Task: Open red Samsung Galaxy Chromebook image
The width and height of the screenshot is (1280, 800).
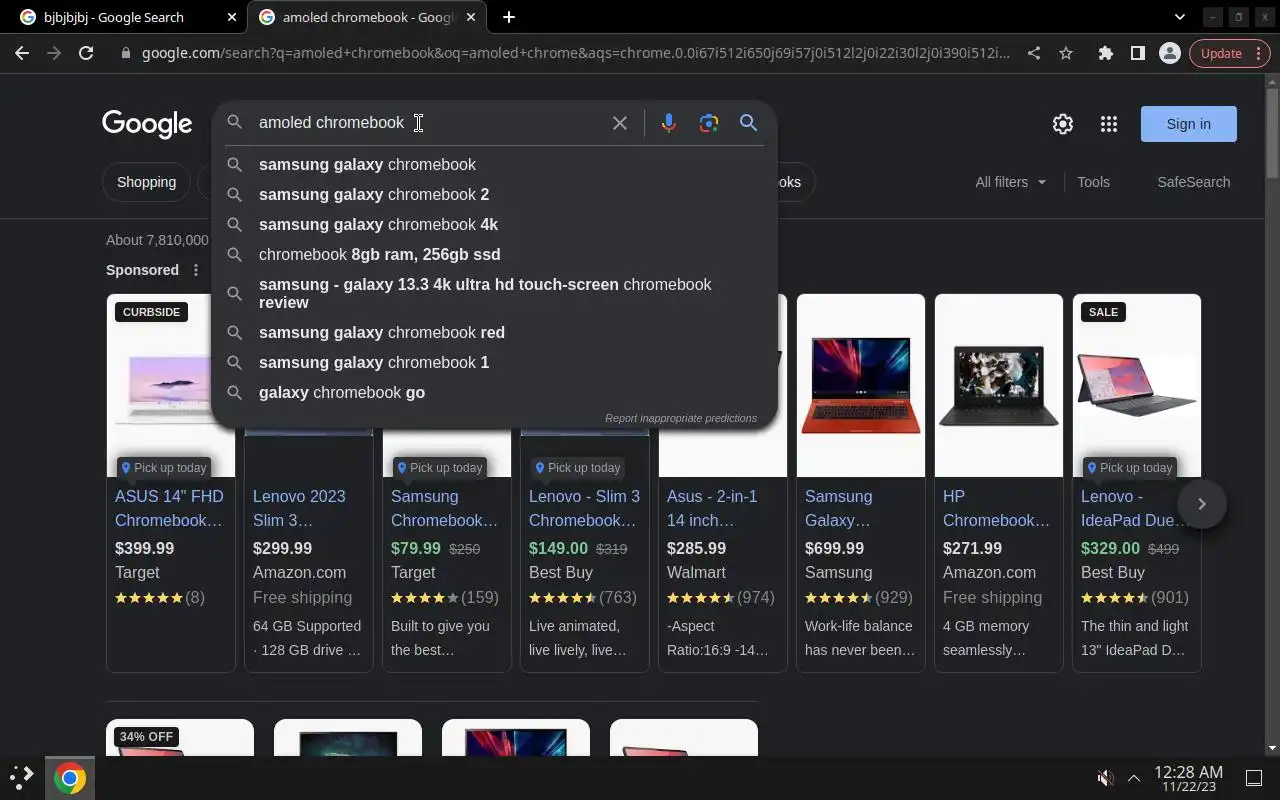Action: 861,385
